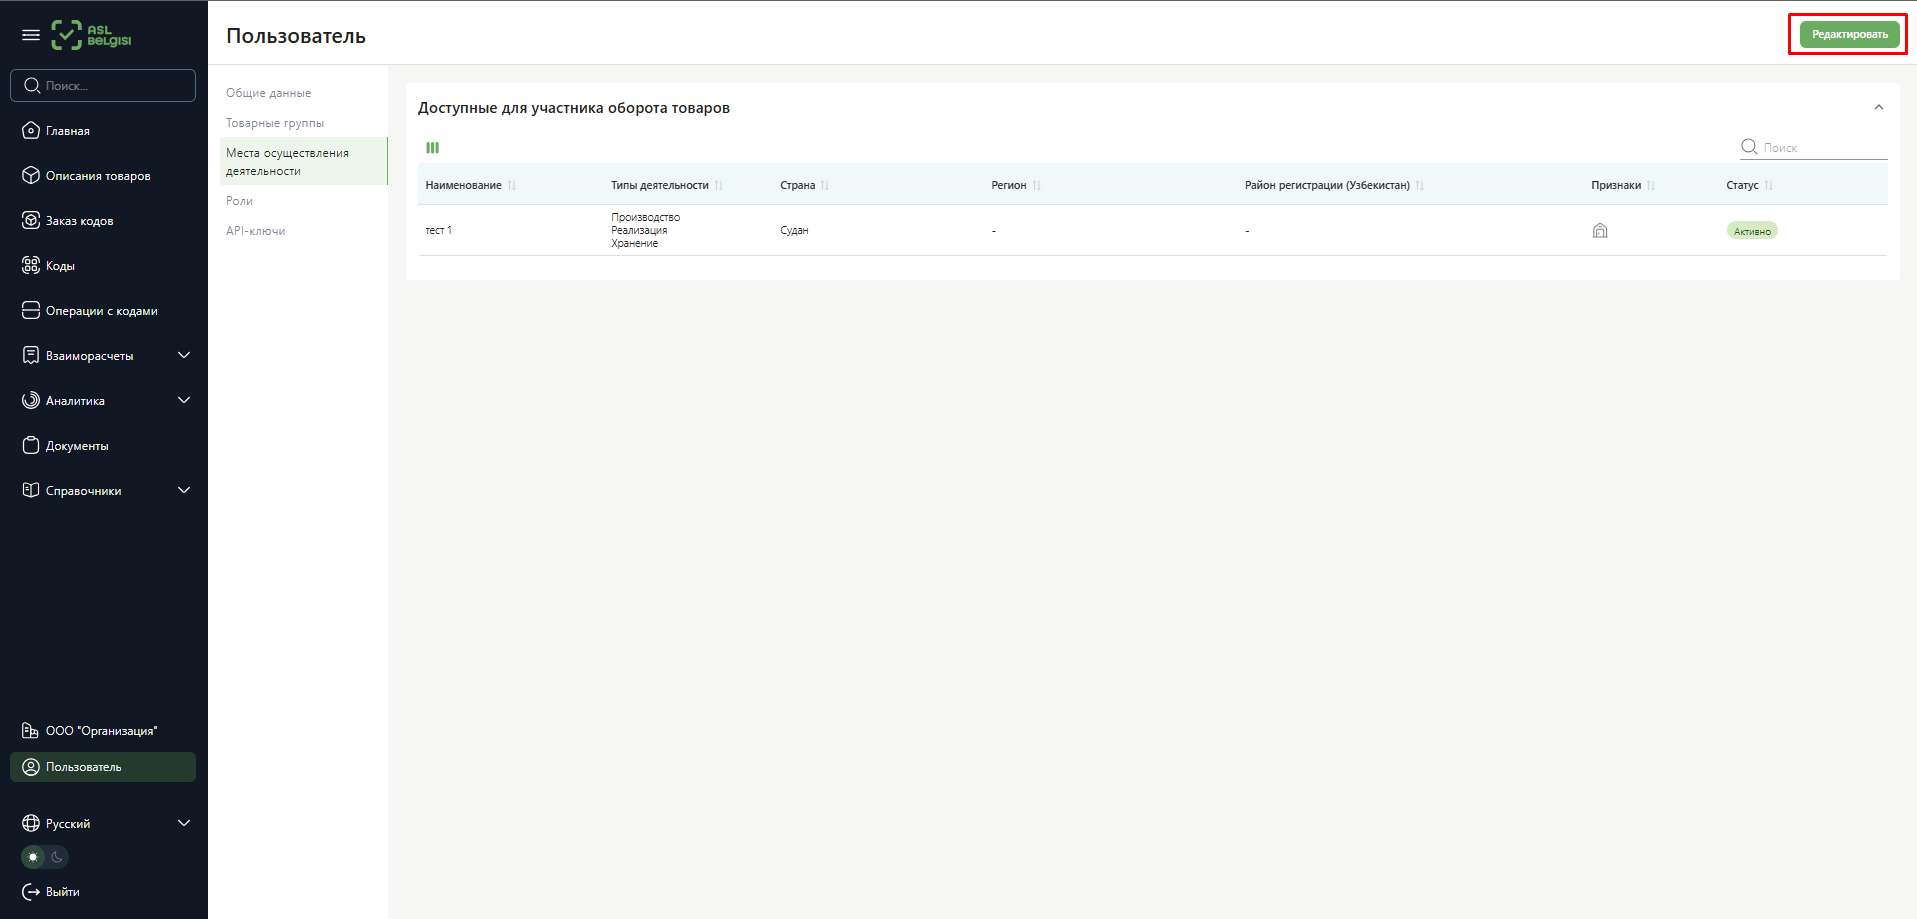
Task: Switch to light theme sun toggle
Action: pyautogui.click(x=33, y=857)
